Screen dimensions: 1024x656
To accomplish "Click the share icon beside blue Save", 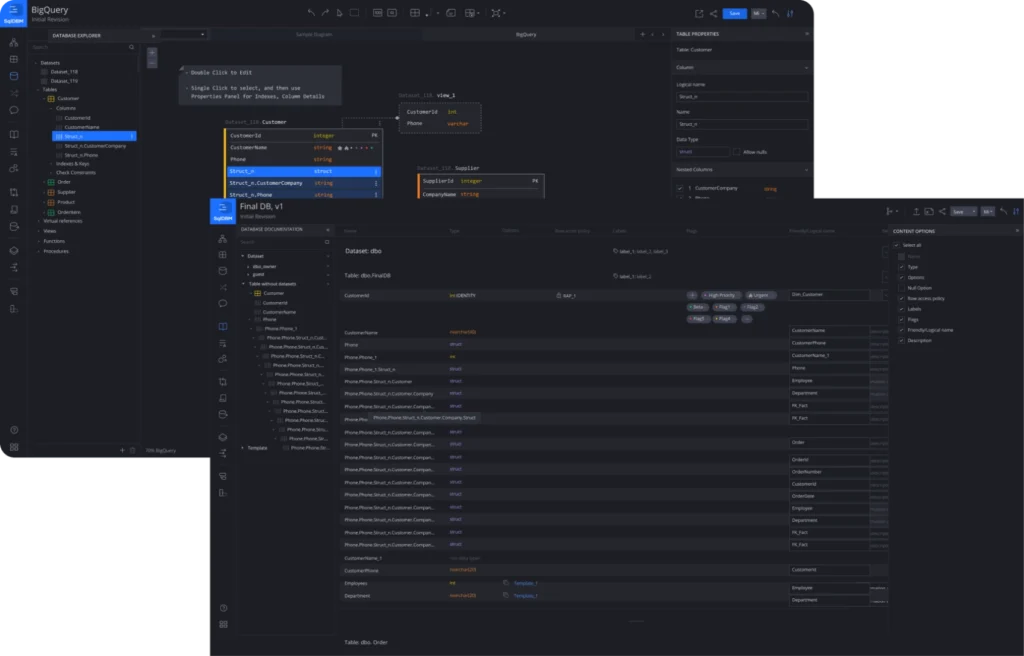I will pyautogui.click(x=713, y=13).
